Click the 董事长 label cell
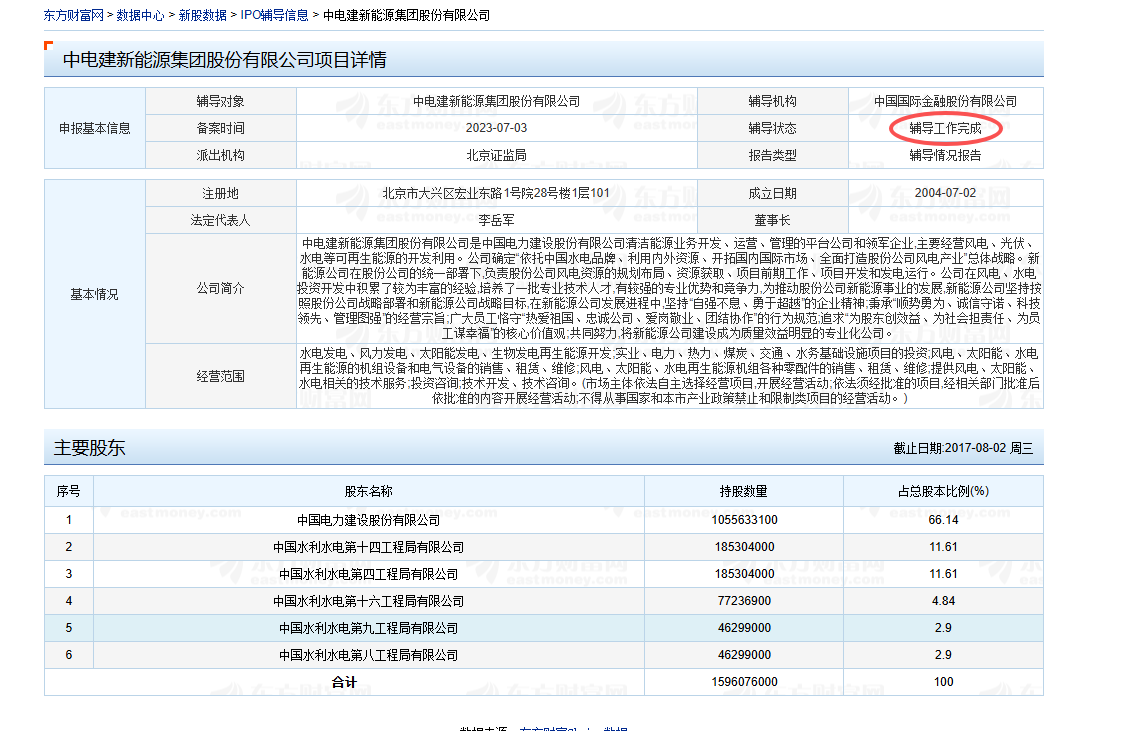Screen dimensions: 1145x731 tap(773, 220)
